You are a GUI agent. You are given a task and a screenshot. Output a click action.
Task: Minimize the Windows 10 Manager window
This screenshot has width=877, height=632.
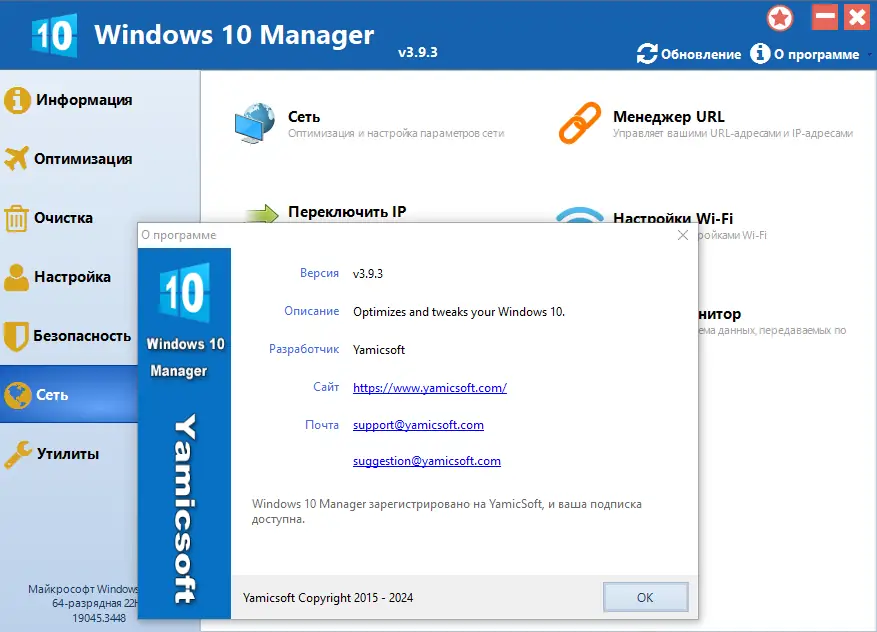tap(824, 17)
